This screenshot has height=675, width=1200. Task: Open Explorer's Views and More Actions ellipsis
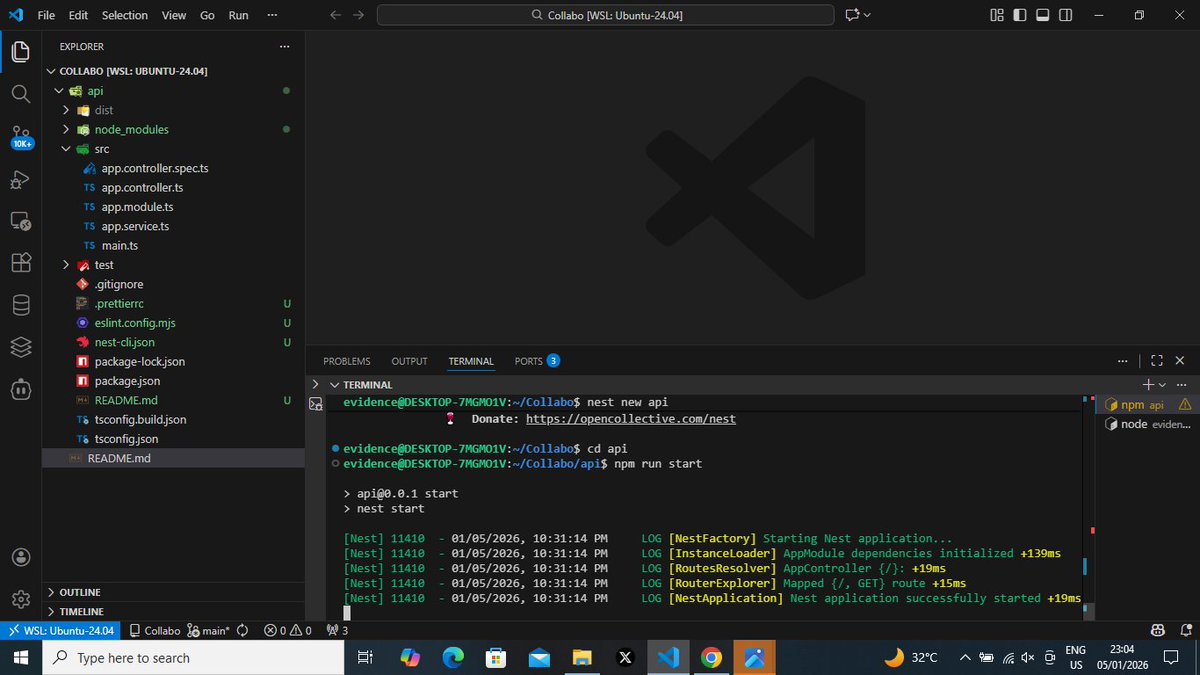285,46
